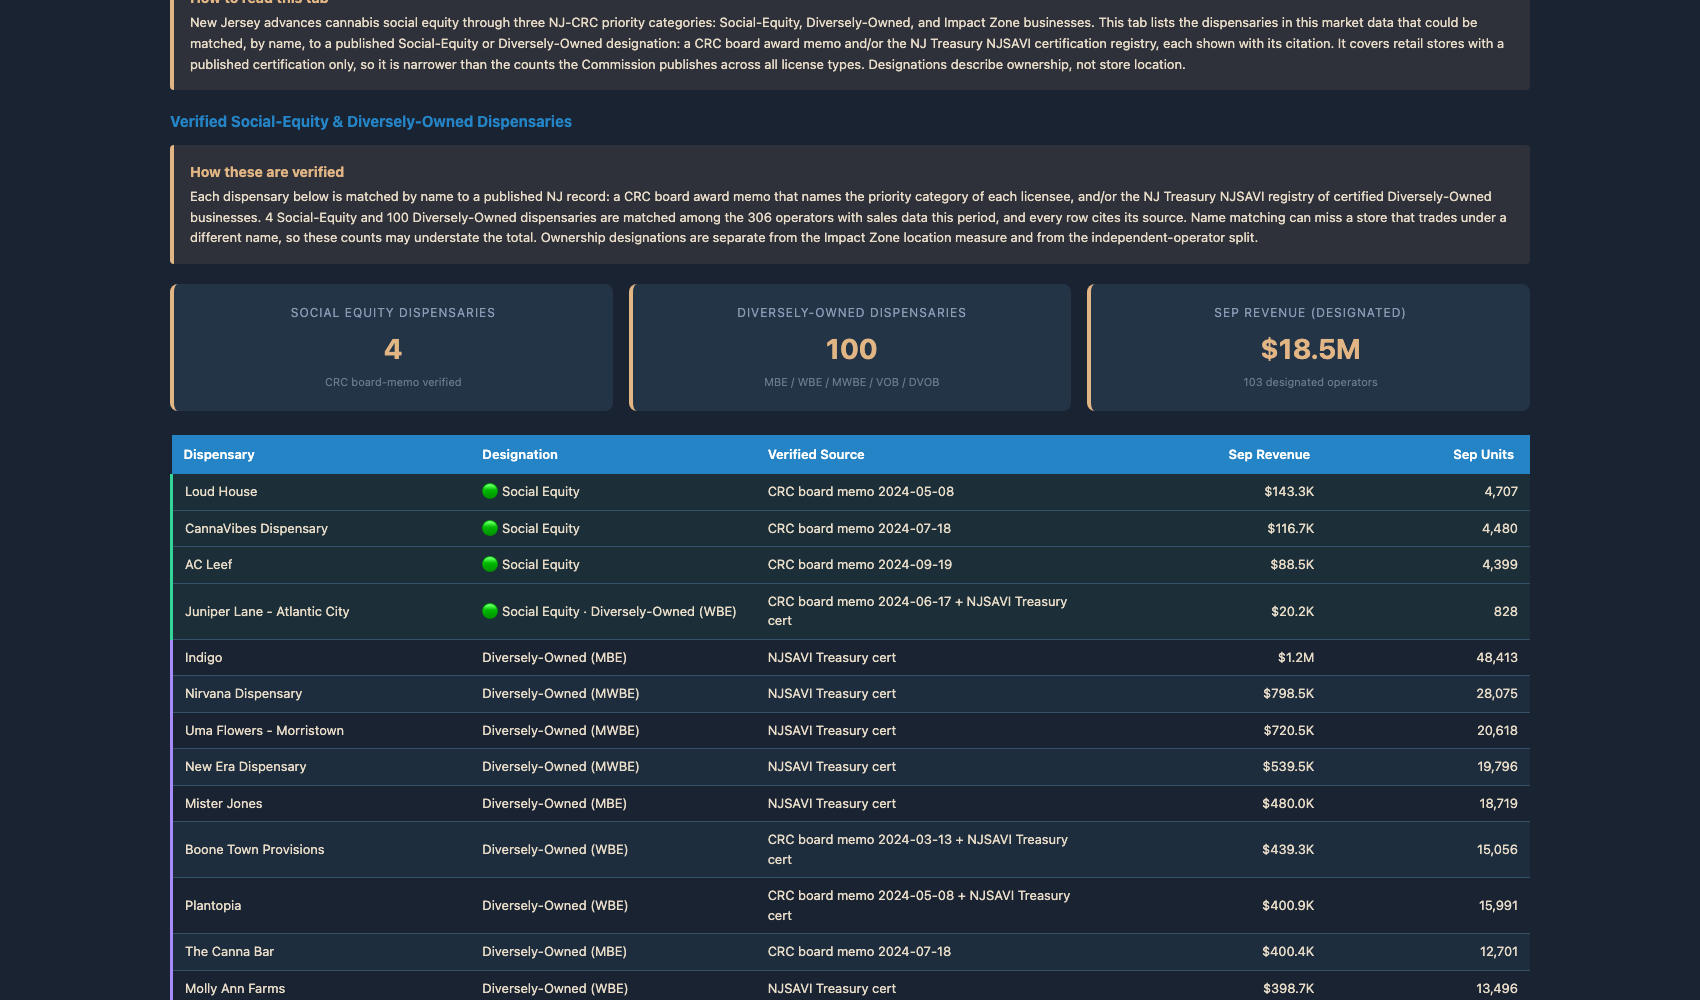
Task: Click the $798.5K revenue value
Action: pyautogui.click(x=1289, y=693)
